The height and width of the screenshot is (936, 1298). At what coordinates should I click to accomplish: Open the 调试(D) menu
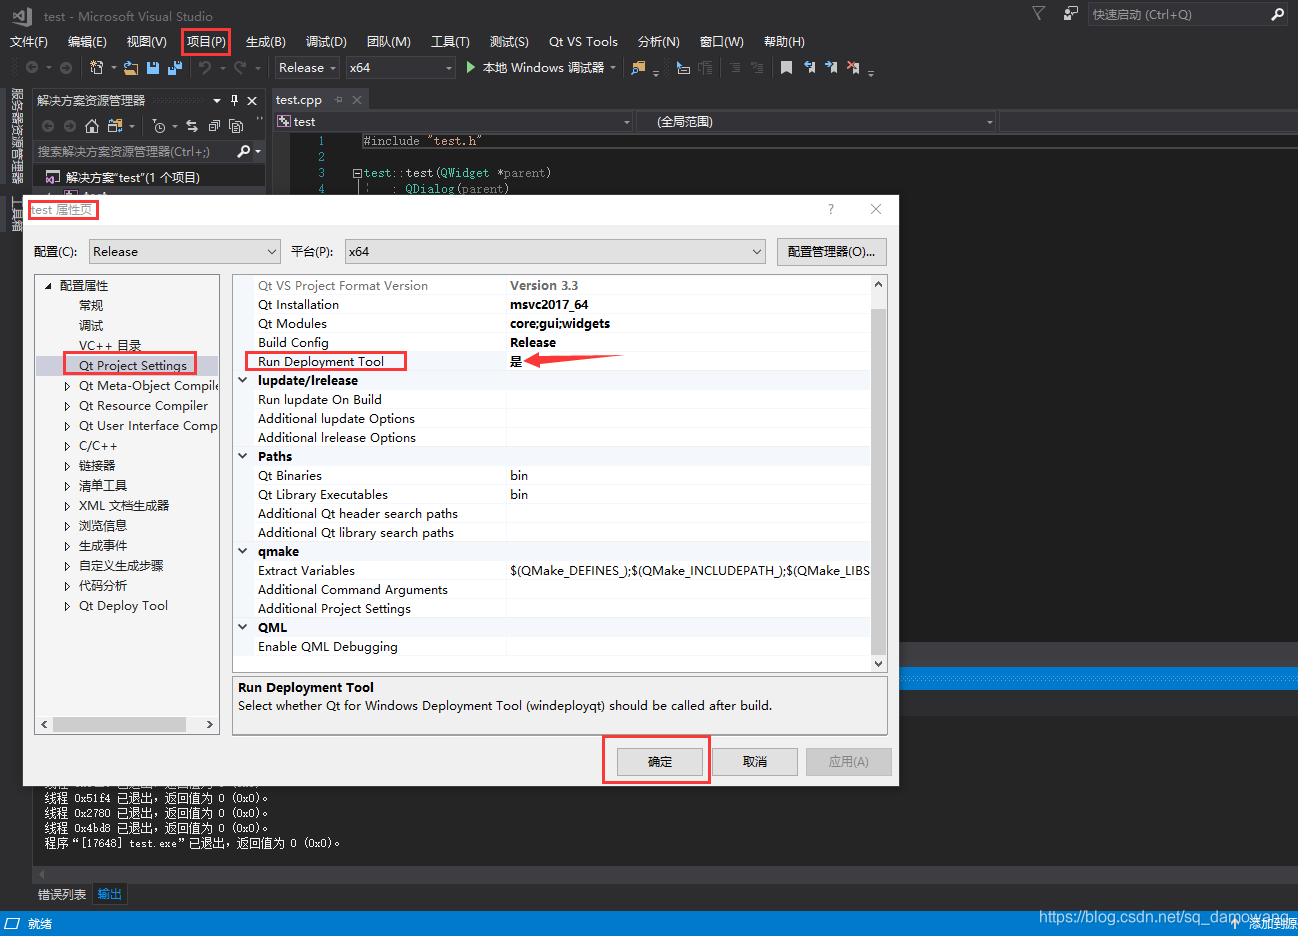(326, 41)
